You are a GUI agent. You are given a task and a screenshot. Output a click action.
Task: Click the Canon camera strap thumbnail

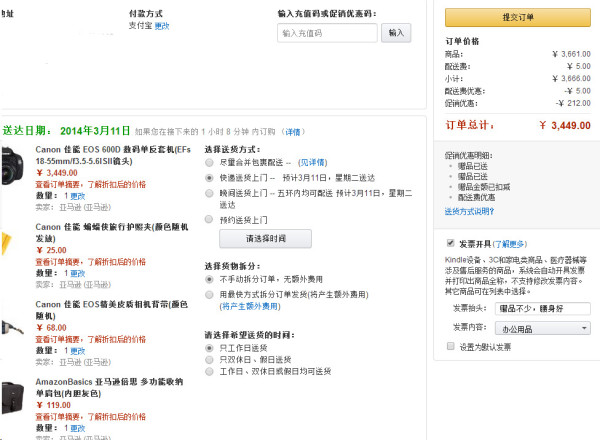coord(12,328)
